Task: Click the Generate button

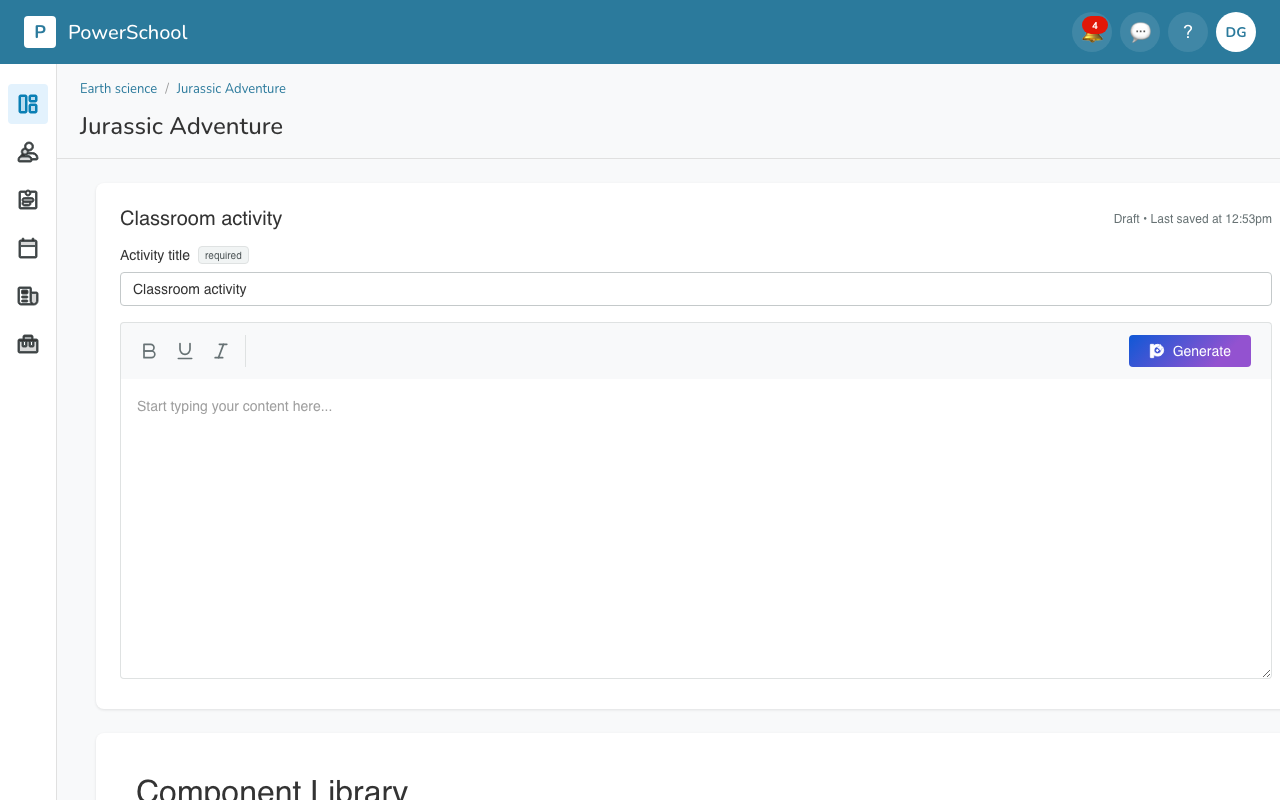Action: (x=1189, y=351)
